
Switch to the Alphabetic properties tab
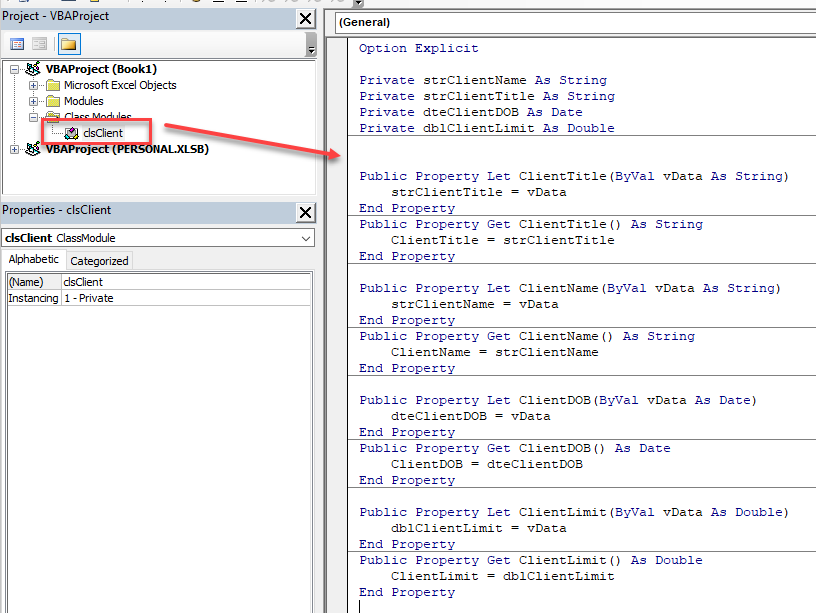click(x=34, y=259)
